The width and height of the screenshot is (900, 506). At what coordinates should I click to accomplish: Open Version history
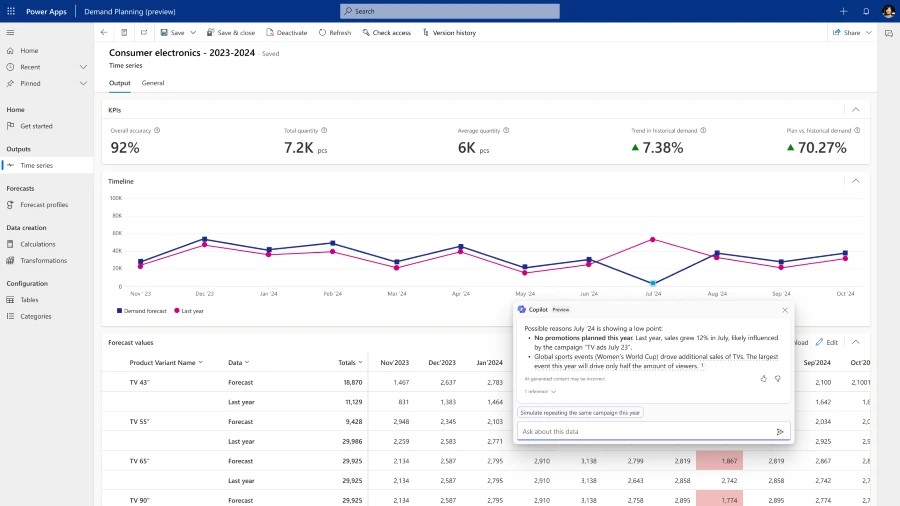(449, 33)
